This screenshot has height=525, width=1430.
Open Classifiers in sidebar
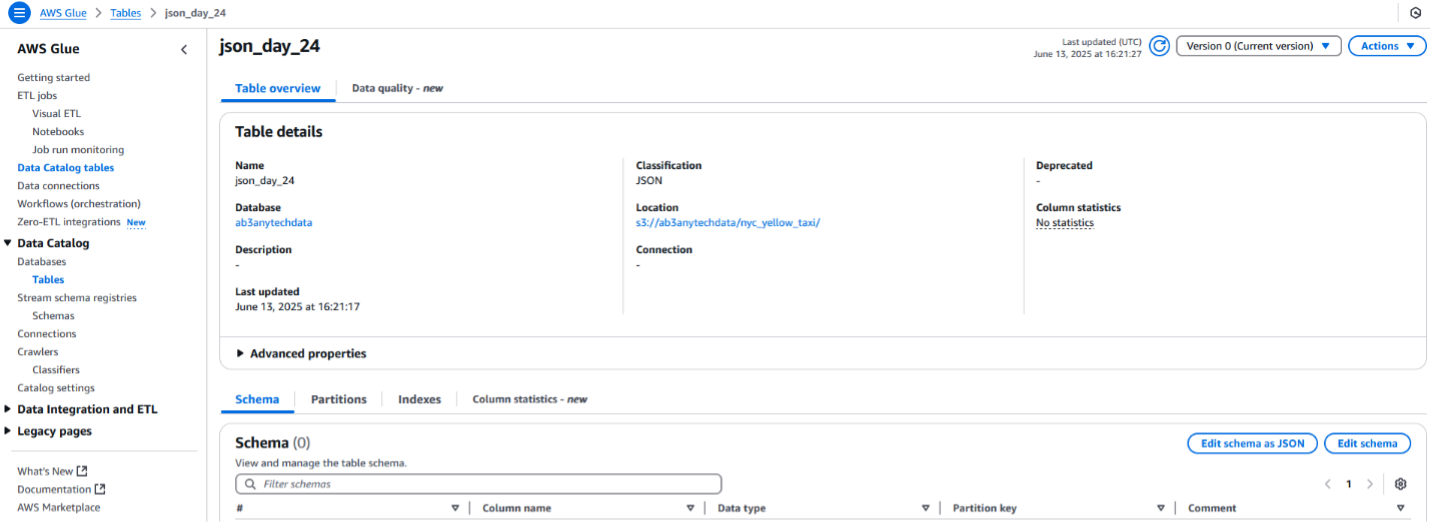click(56, 369)
